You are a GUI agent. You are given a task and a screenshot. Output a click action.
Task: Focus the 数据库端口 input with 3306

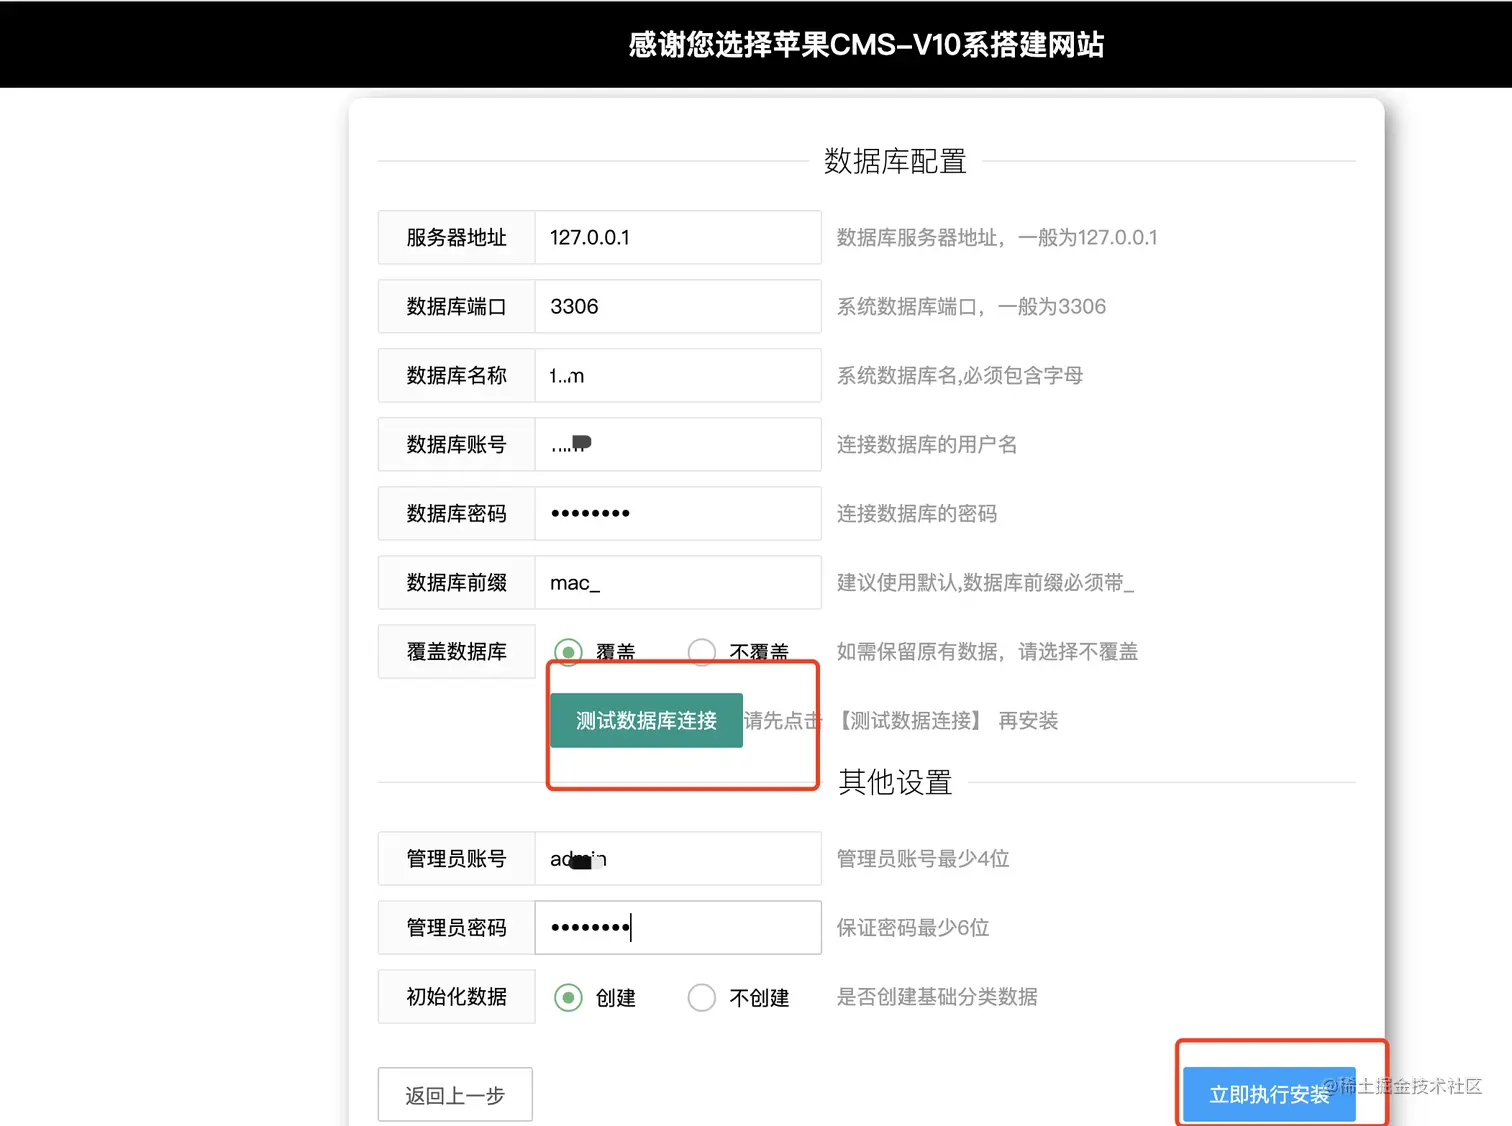tap(678, 306)
